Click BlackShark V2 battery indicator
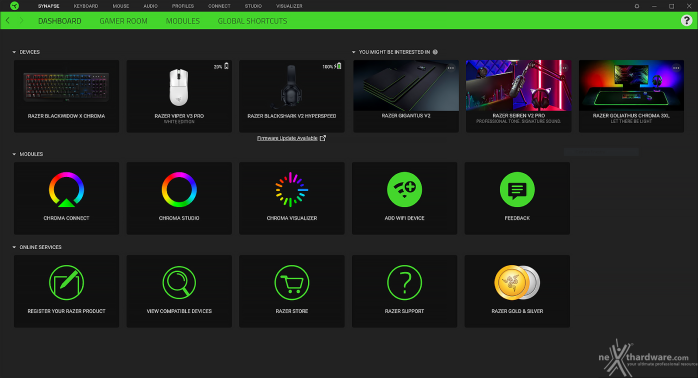698x378 pixels. (332, 66)
